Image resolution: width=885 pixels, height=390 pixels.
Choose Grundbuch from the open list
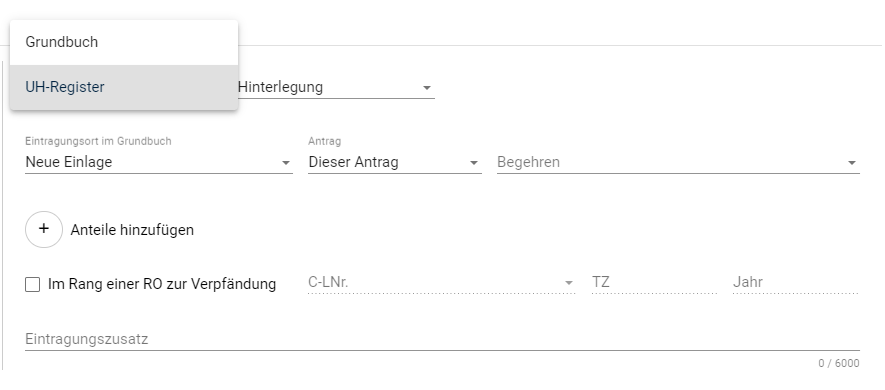coord(124,42)
